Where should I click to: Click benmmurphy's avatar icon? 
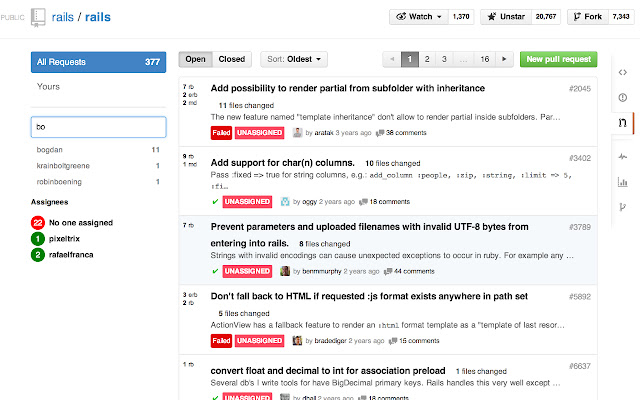[x=285, y=271]
